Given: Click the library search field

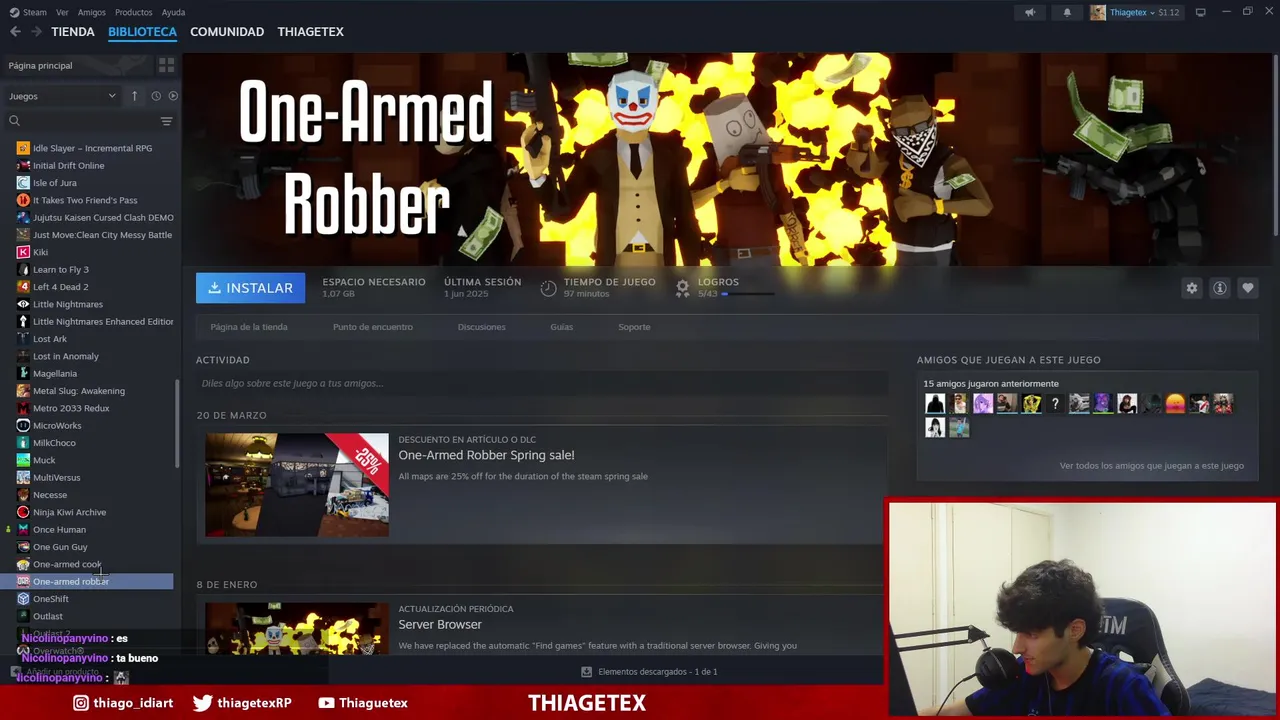Looking at the screenshot, I should pos(83,121).
